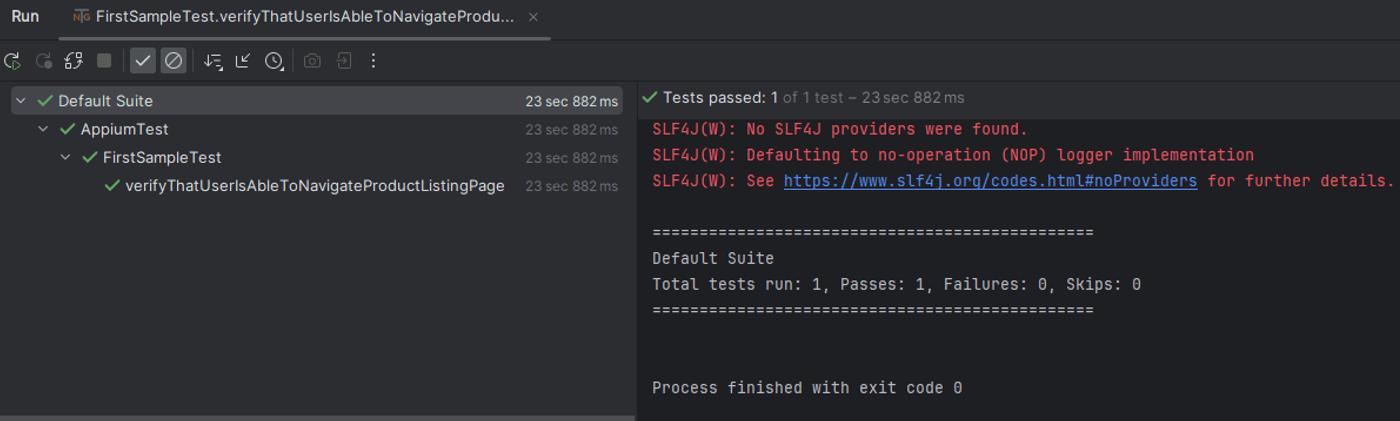Select verifyThatUserIsAbleToNavigateProductListingPage test result
Screen dimensions: 1400x421
pyautogui.click(x=316, y=186)
